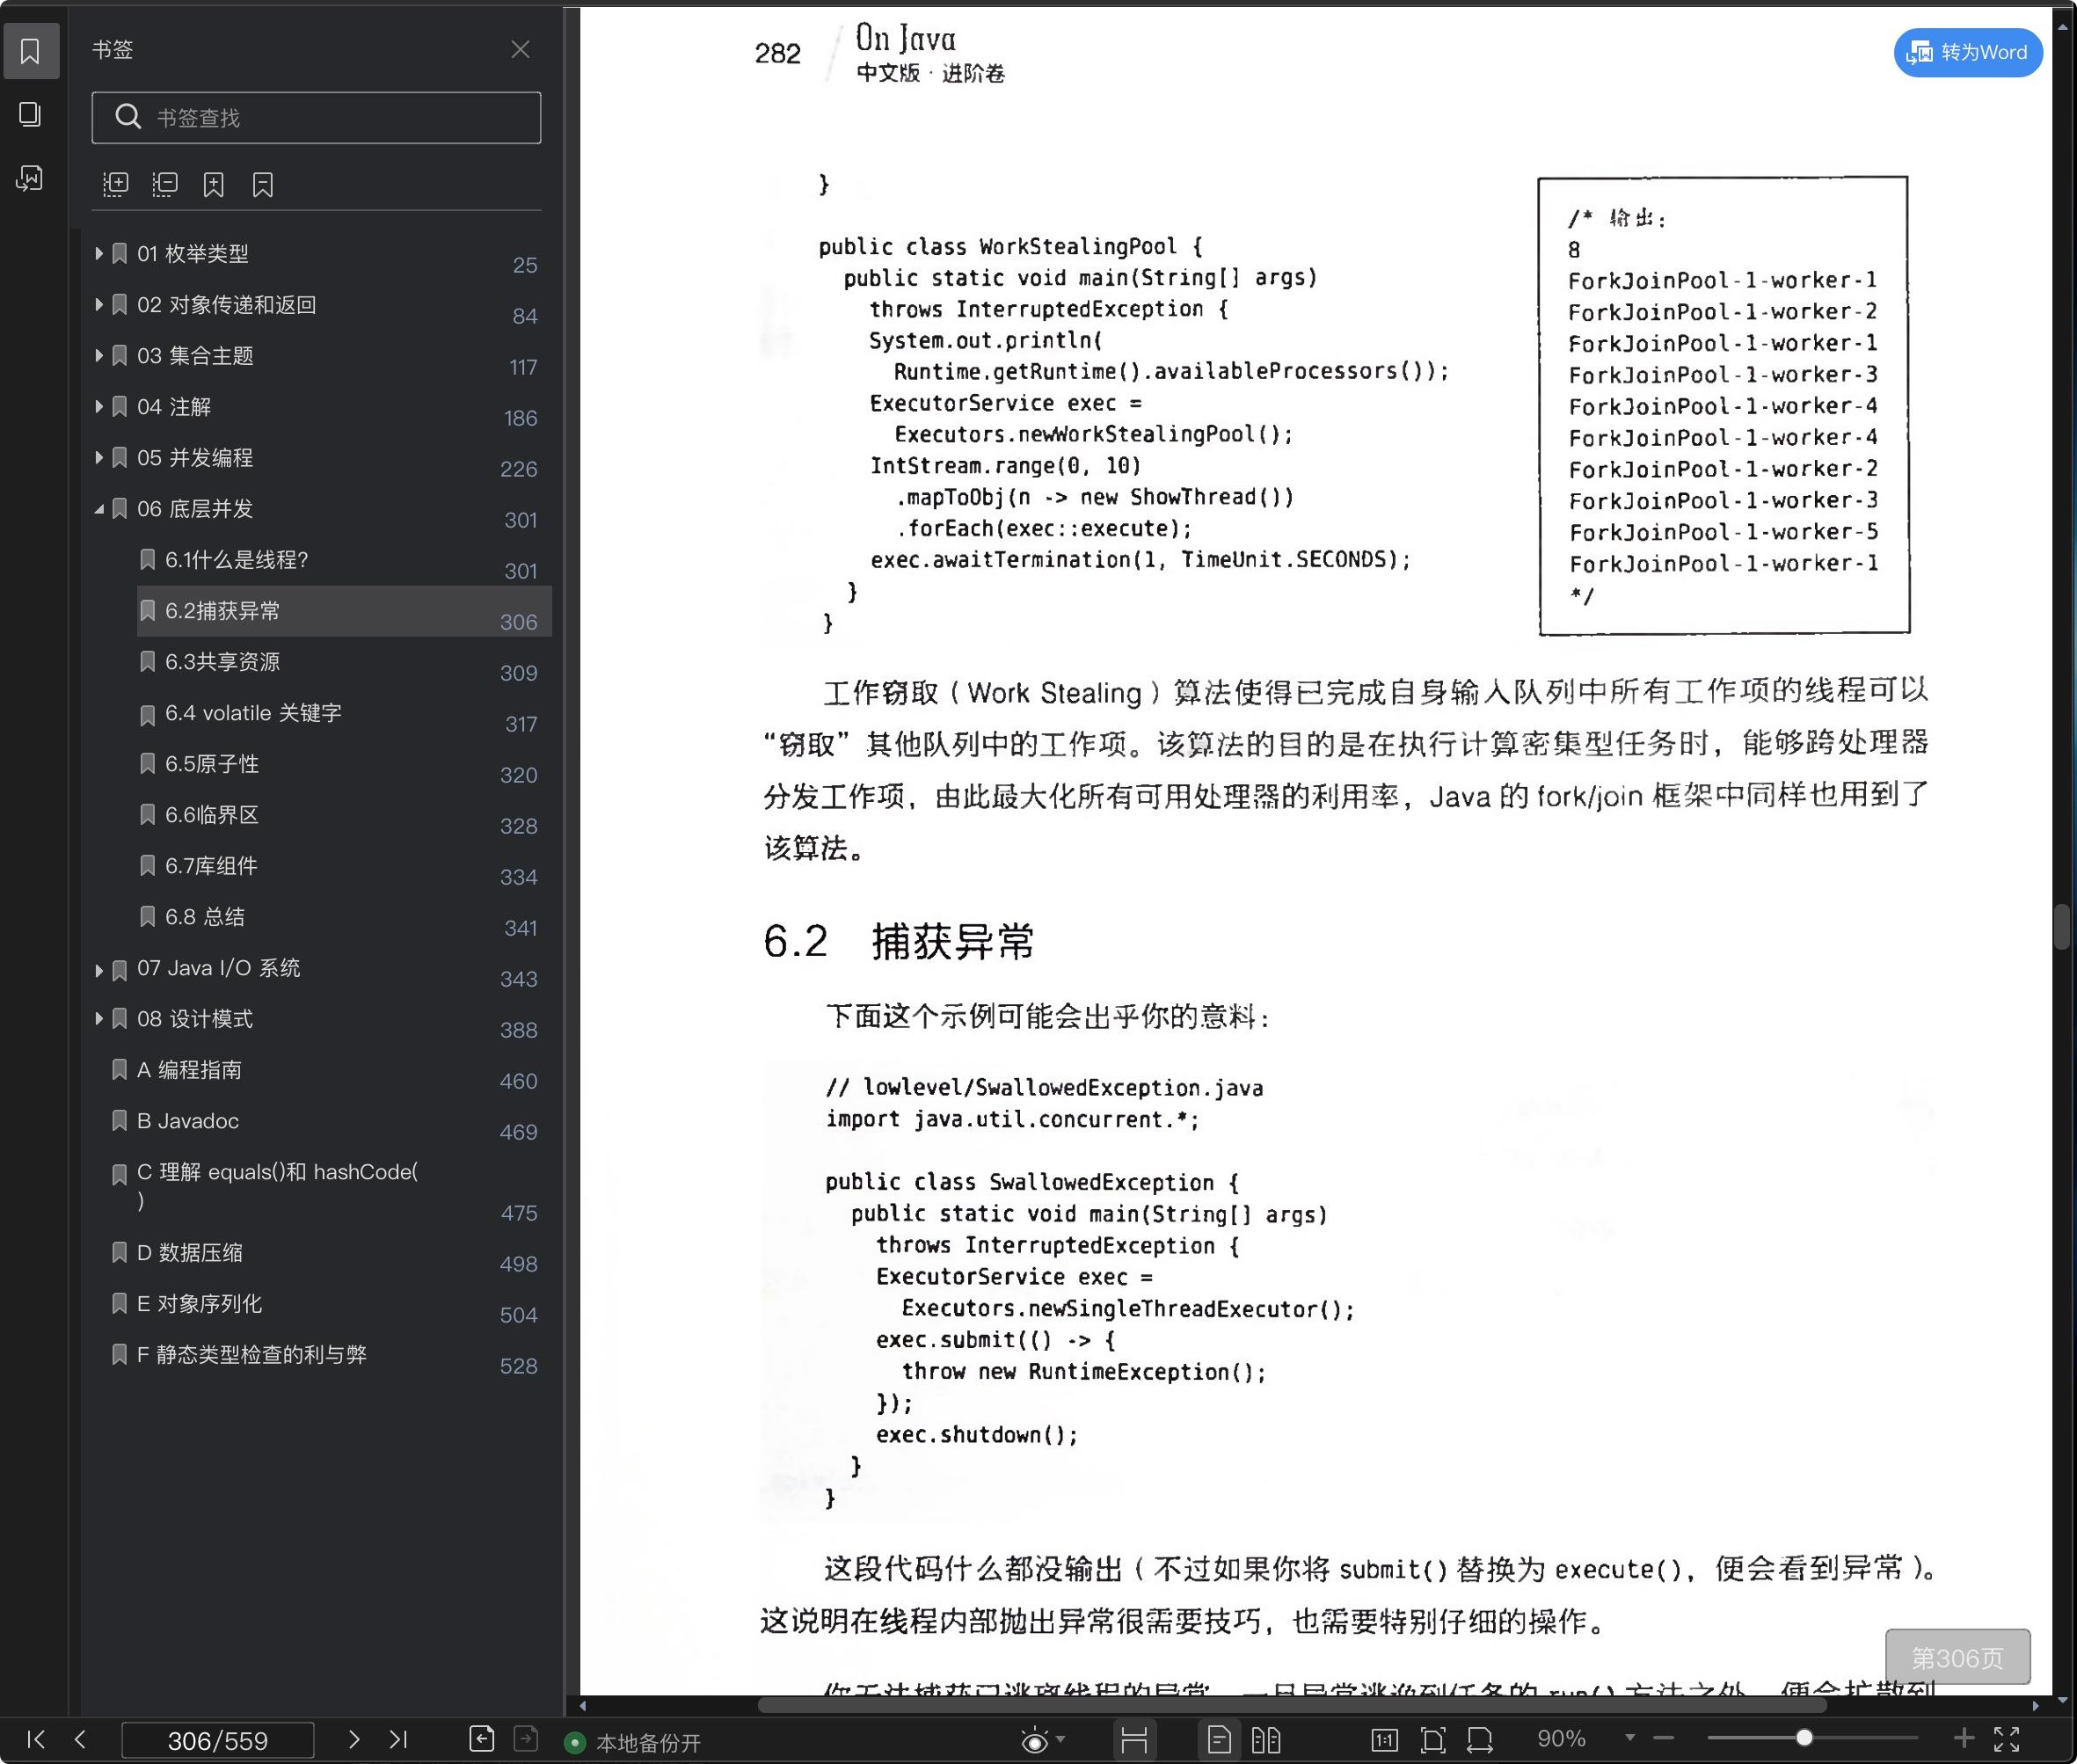Open bookmark F 静态类型检查的利与弊

(330, 1355)
